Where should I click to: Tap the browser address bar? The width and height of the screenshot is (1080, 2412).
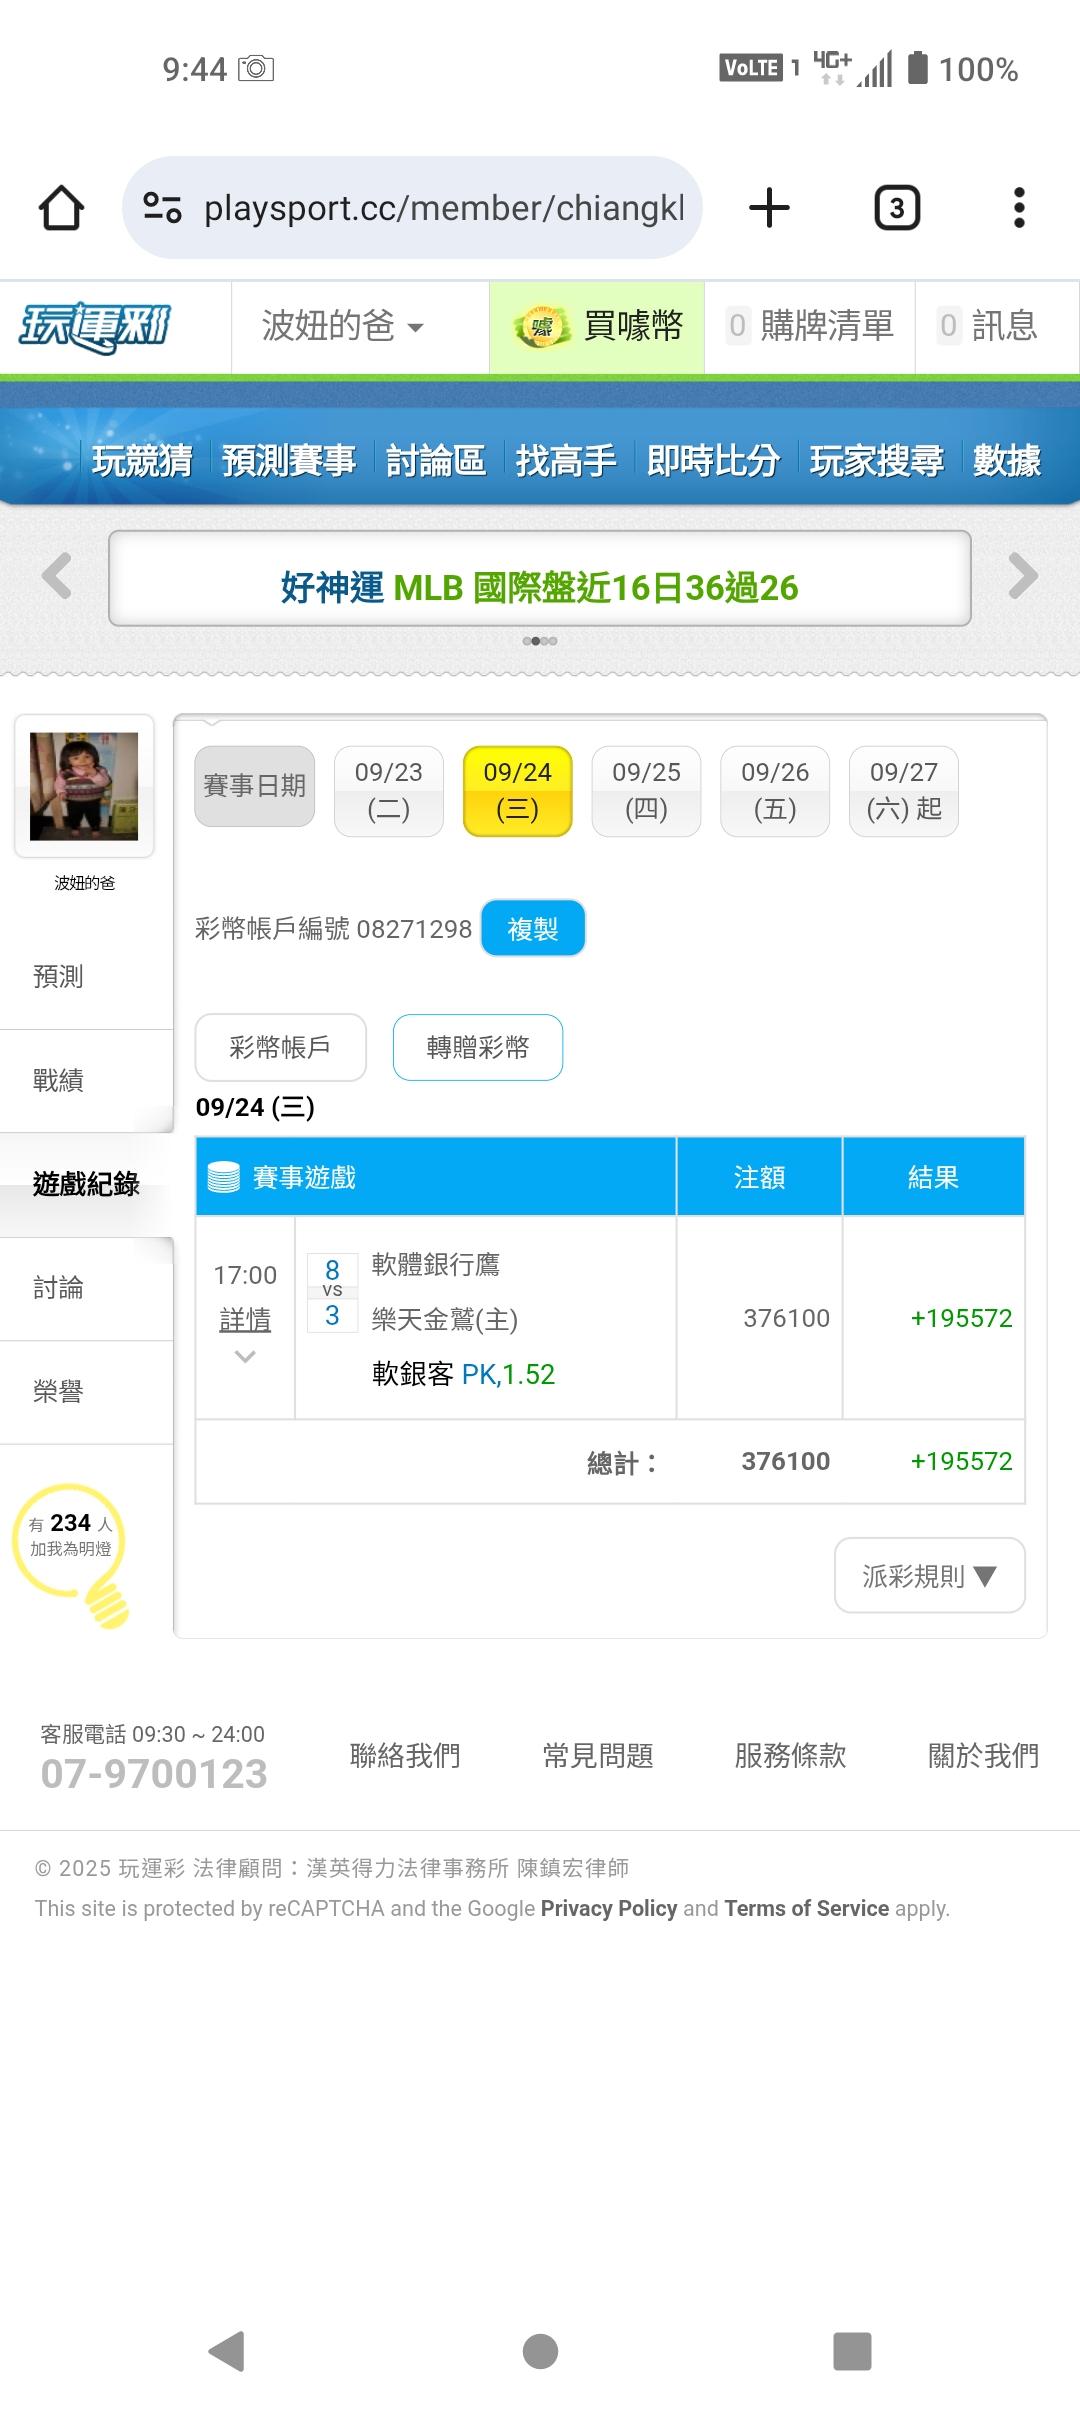coord(412,208)
